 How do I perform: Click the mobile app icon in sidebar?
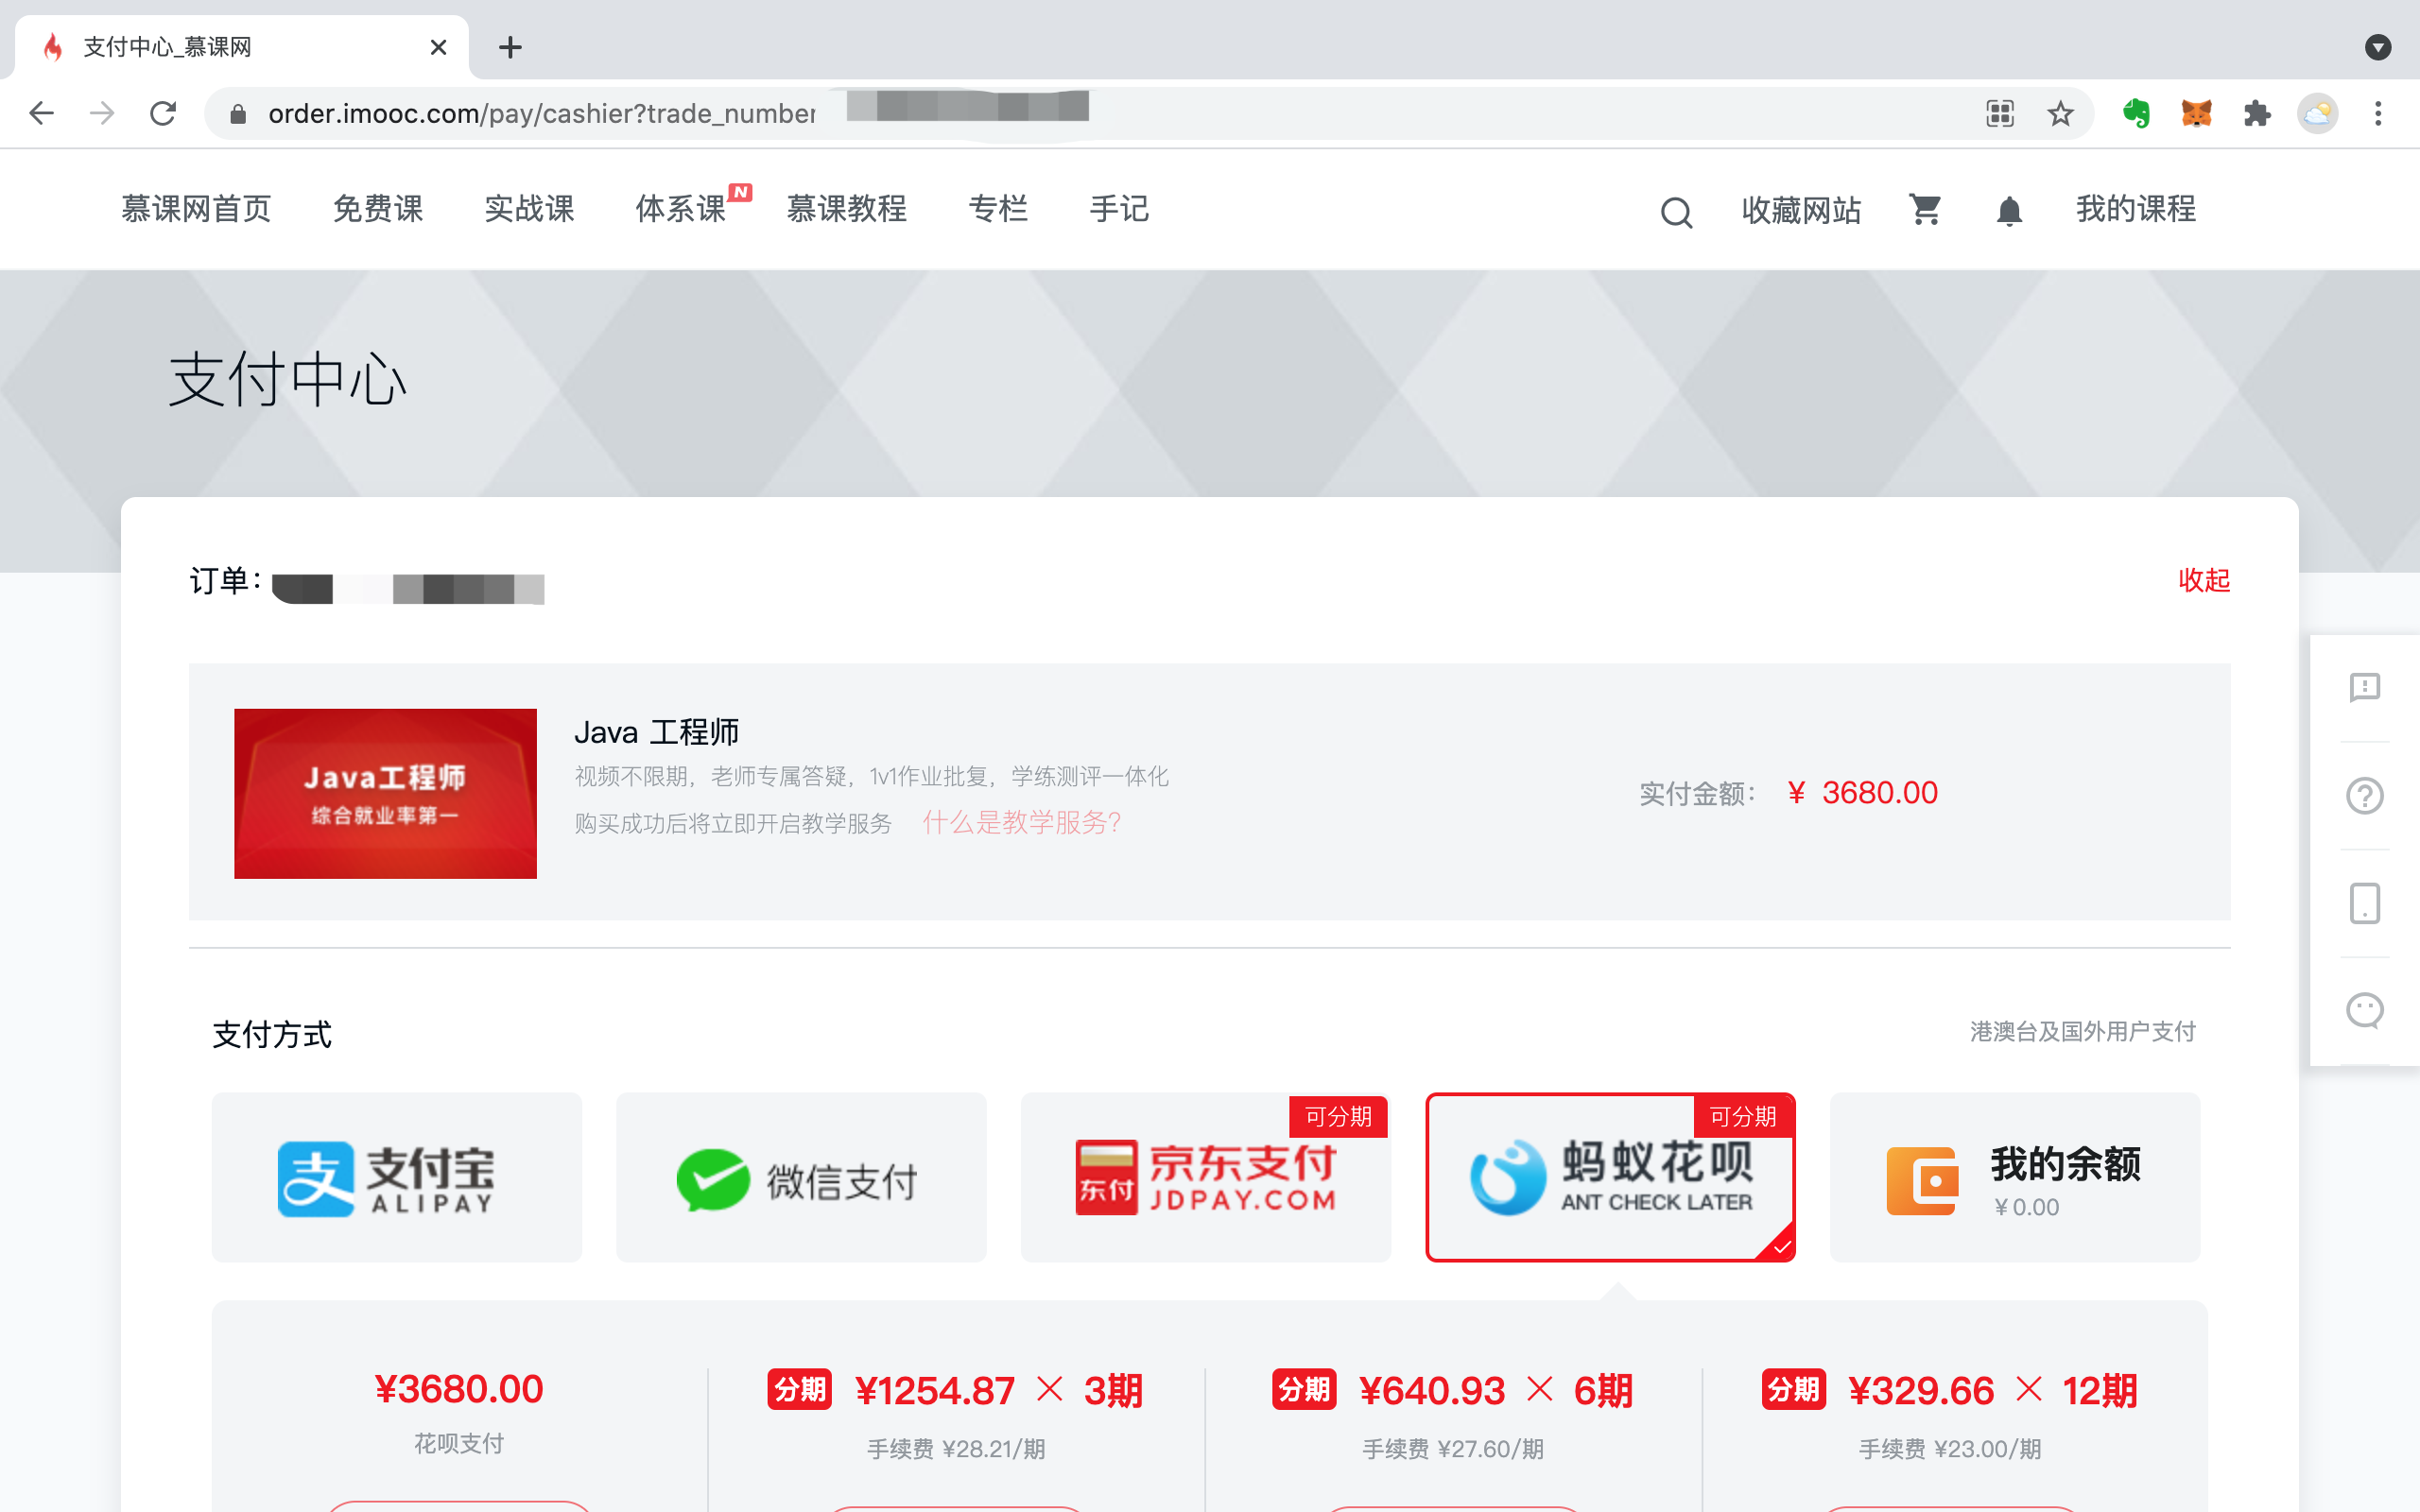tap(2364, 904)
